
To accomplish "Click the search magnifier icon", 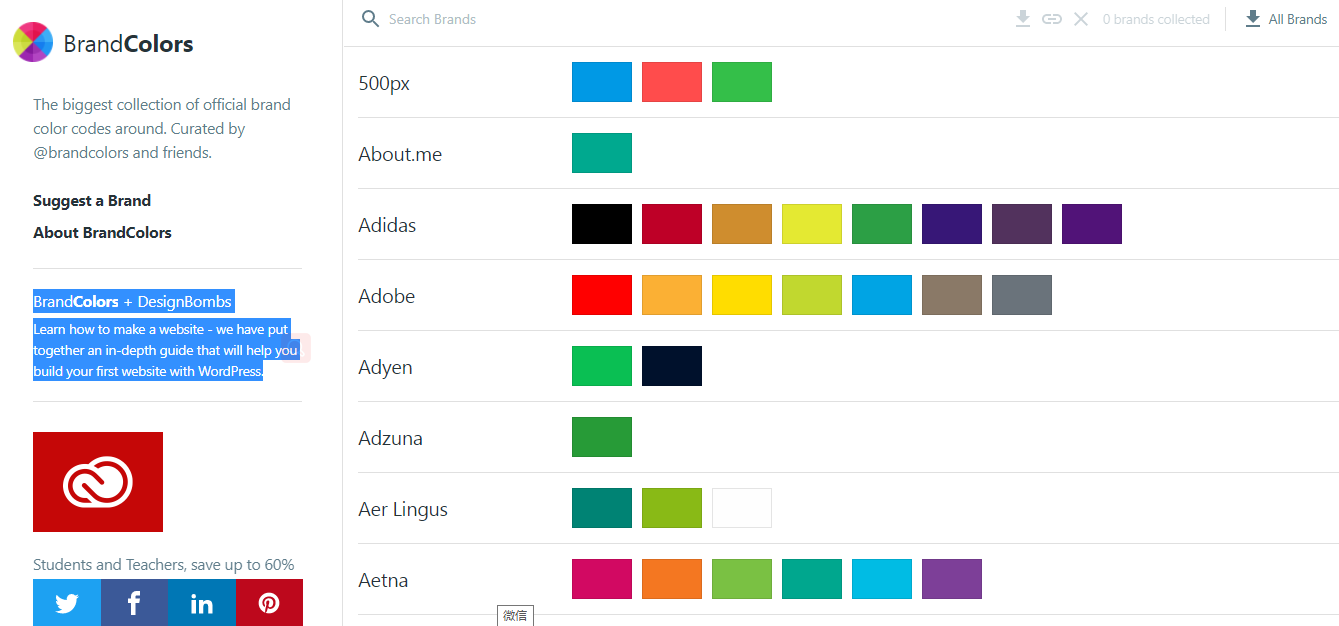I will tap(371, 19).
